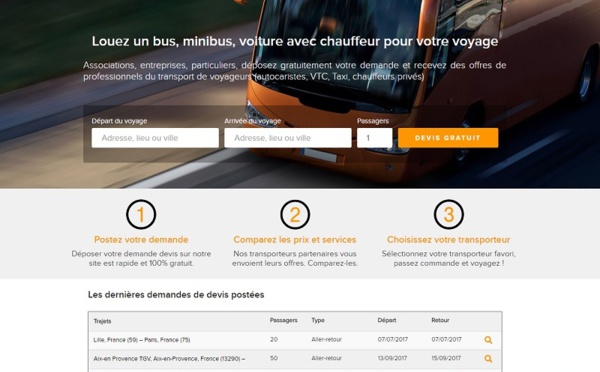
Task: Open details for the Lille–Paris quote request
Action: point(488,340)
